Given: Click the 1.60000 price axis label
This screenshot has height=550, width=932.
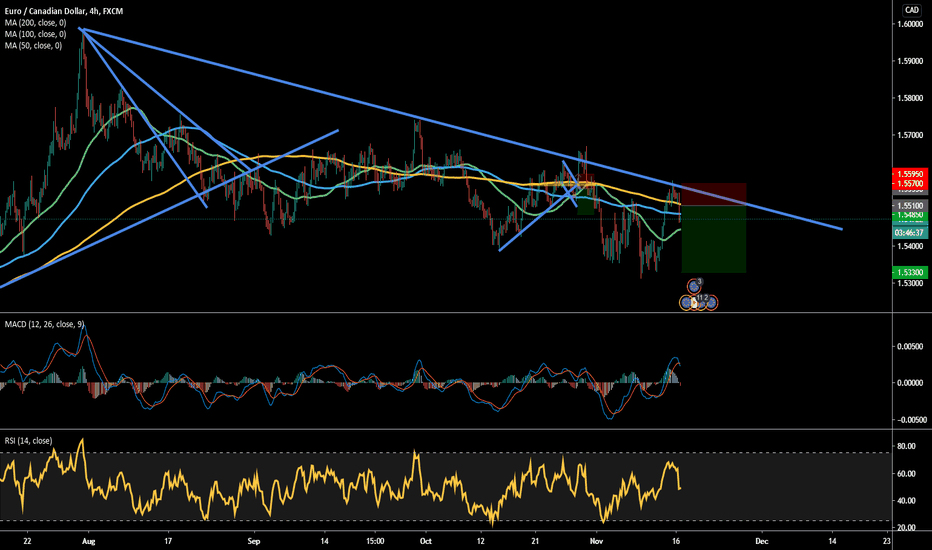Looking at the screenshot, I should point(910,24).
